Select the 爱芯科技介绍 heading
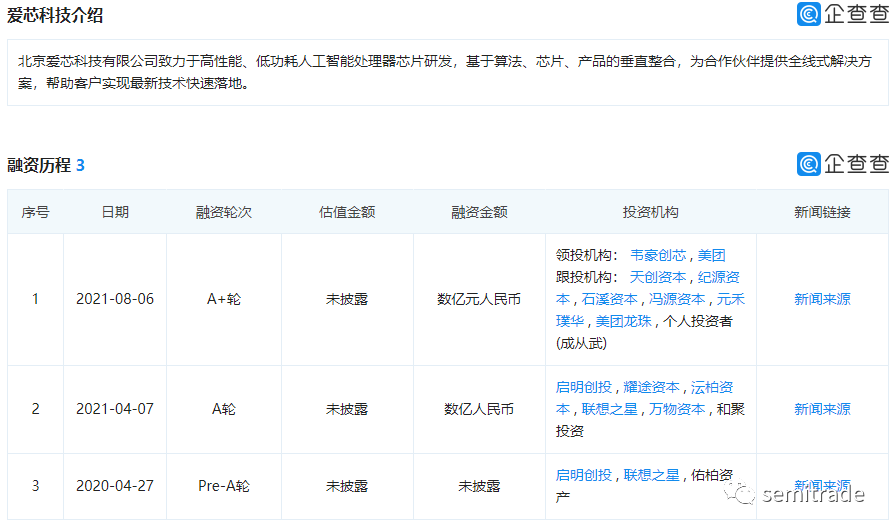The width and height of the screenshot is (893, 530). click(x=55, y=15)
